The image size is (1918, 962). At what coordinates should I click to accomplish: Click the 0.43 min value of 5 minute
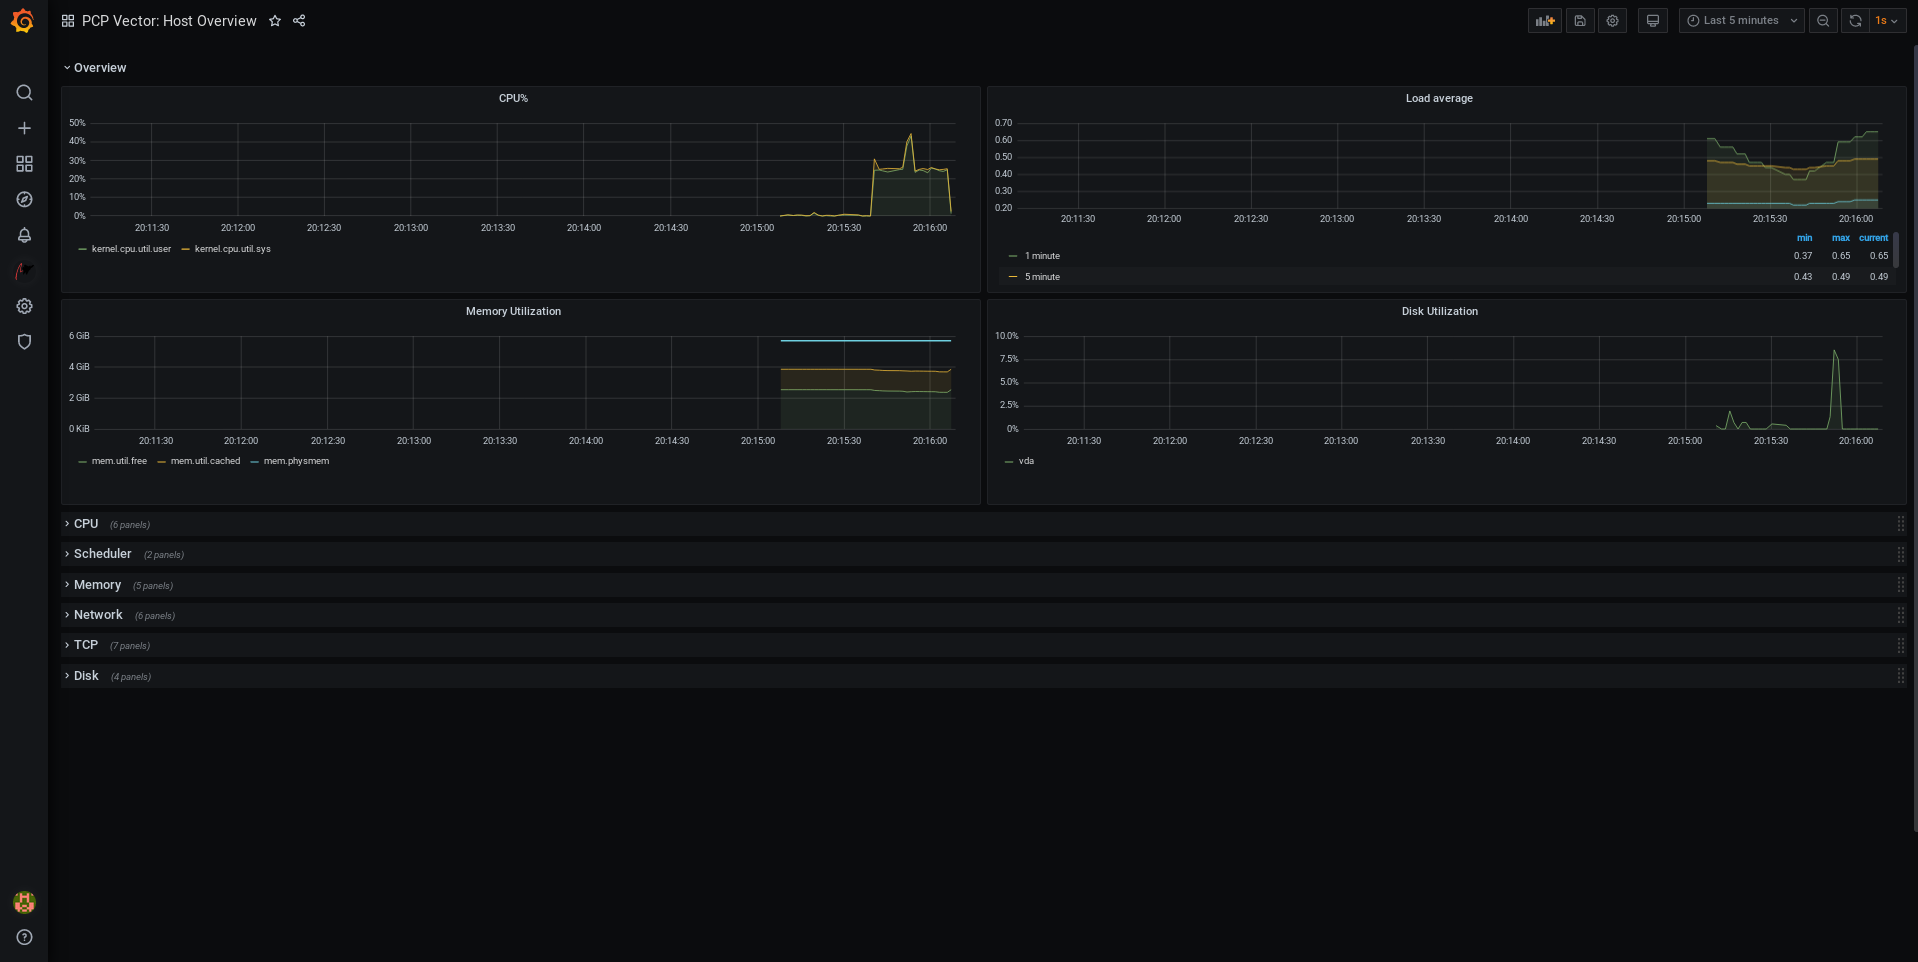1802,277
